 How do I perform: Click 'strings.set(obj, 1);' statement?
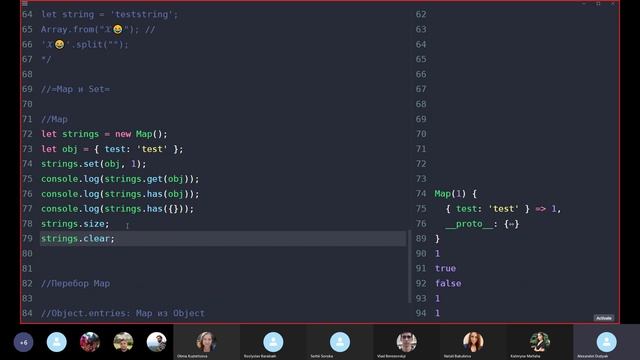93,164
